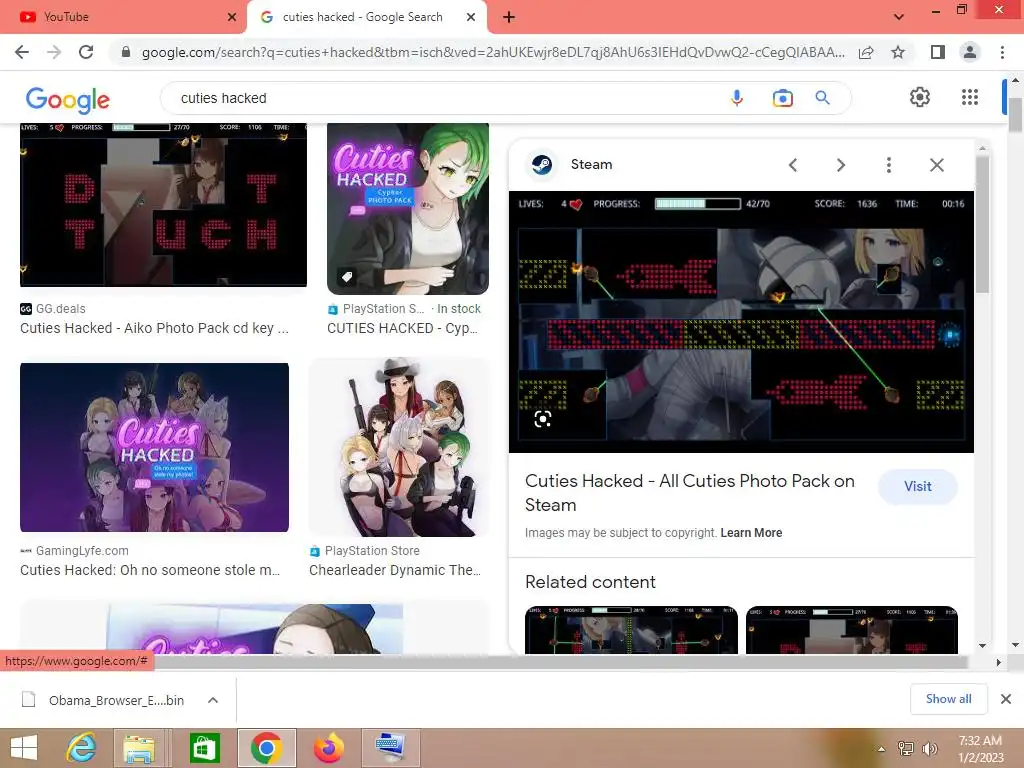Close the image preview panel
1024x768 pixels.
937,165
